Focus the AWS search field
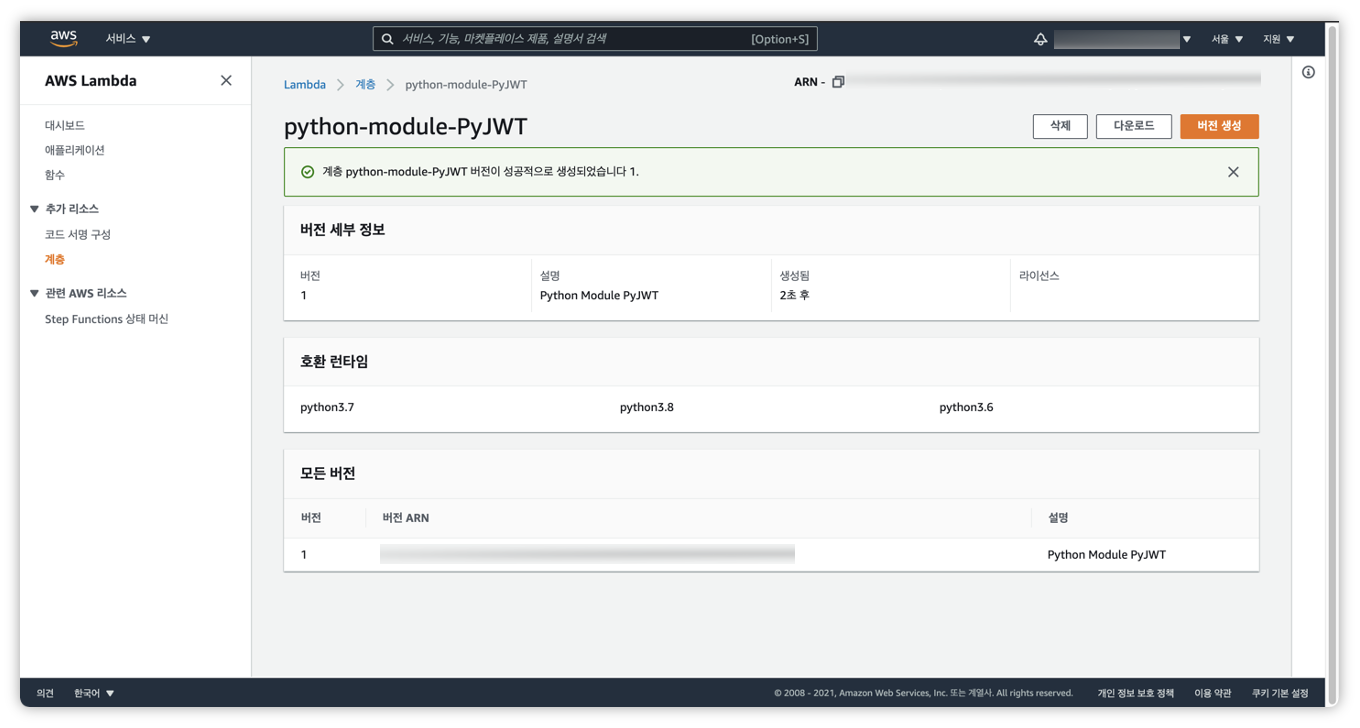The image size is (1360, 728). (x=595, y=39)
